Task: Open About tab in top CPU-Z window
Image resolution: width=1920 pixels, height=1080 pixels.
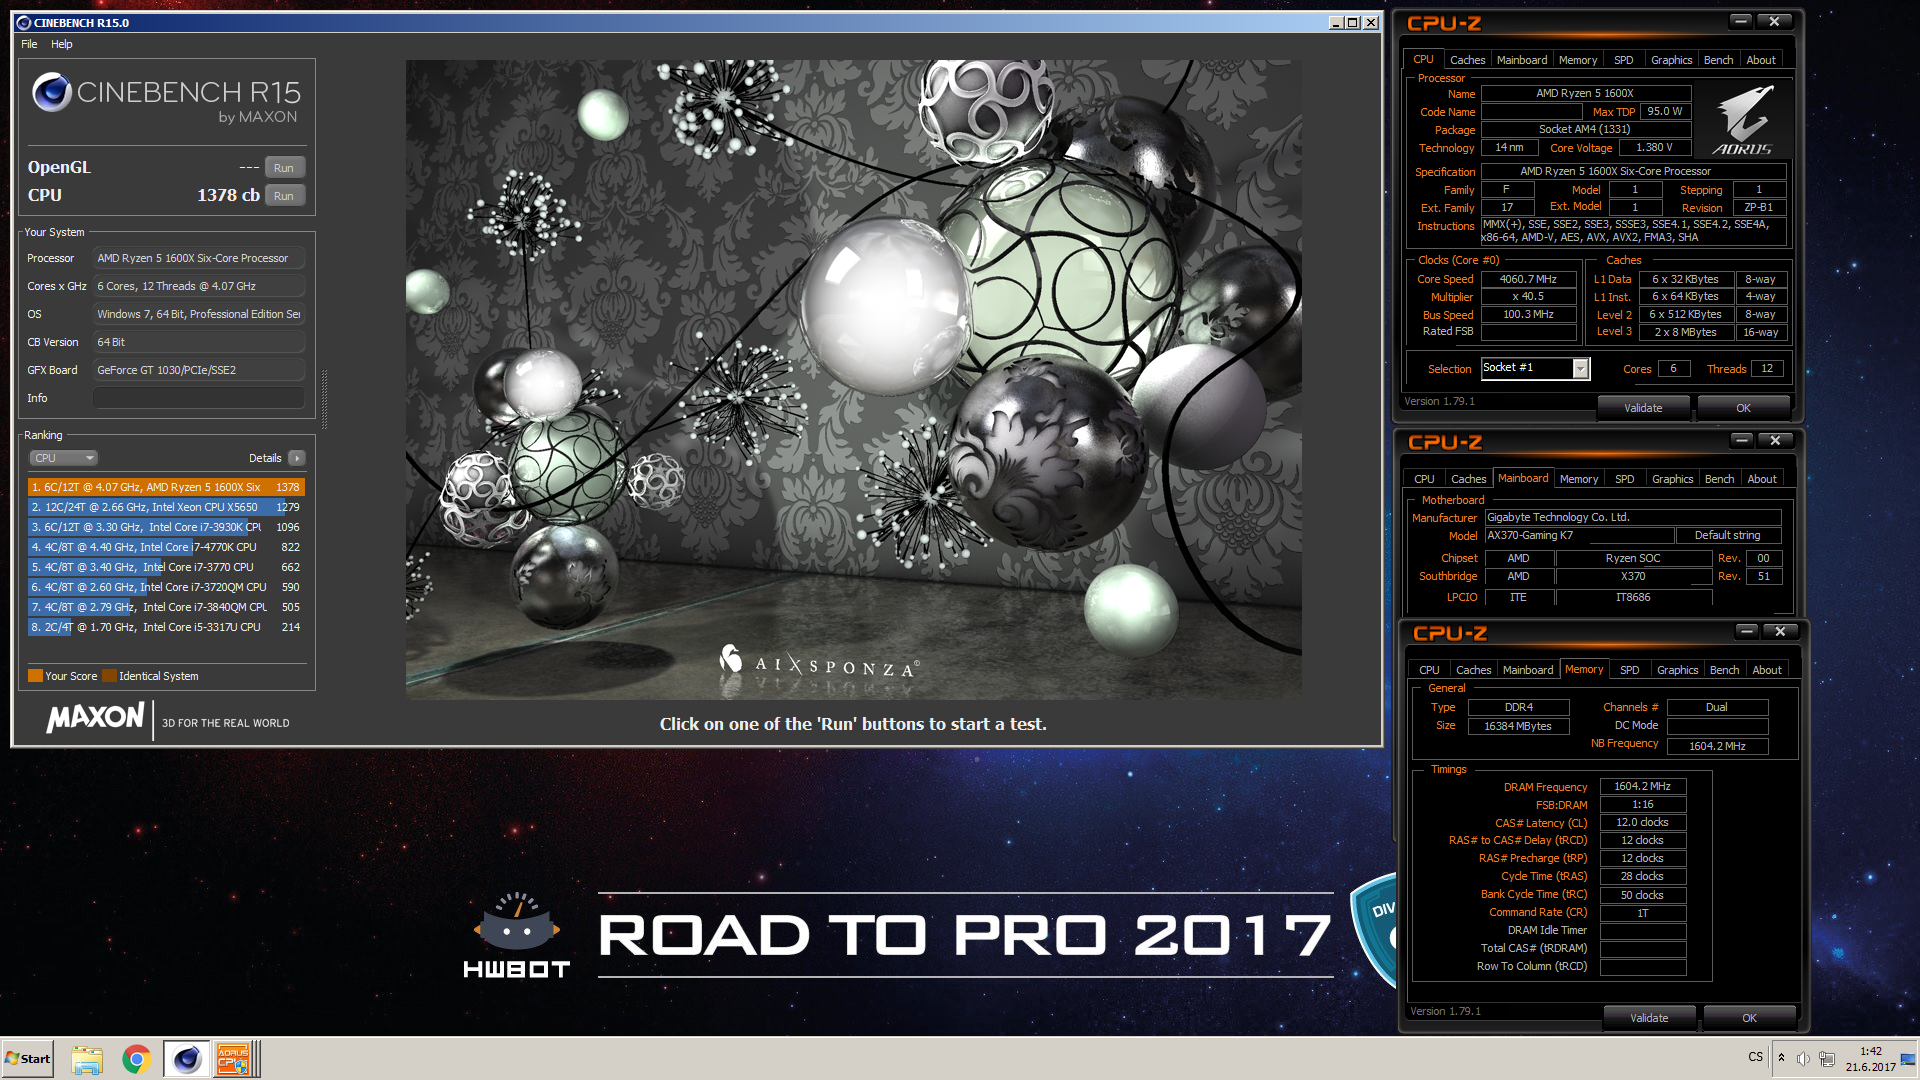Action: 1761,60
